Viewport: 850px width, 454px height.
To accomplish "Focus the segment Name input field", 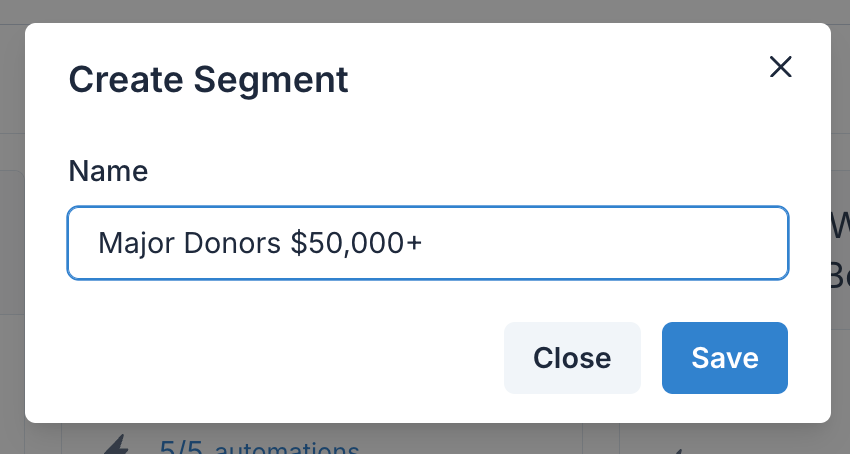I will (x=428, y=243).
